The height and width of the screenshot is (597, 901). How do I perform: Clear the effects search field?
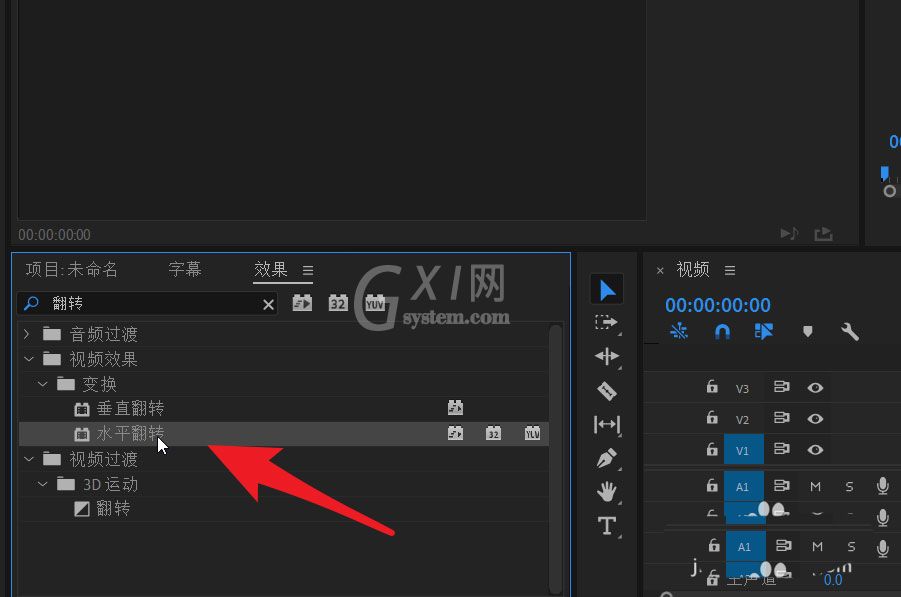pyautogui.click(x=268, y=305)
